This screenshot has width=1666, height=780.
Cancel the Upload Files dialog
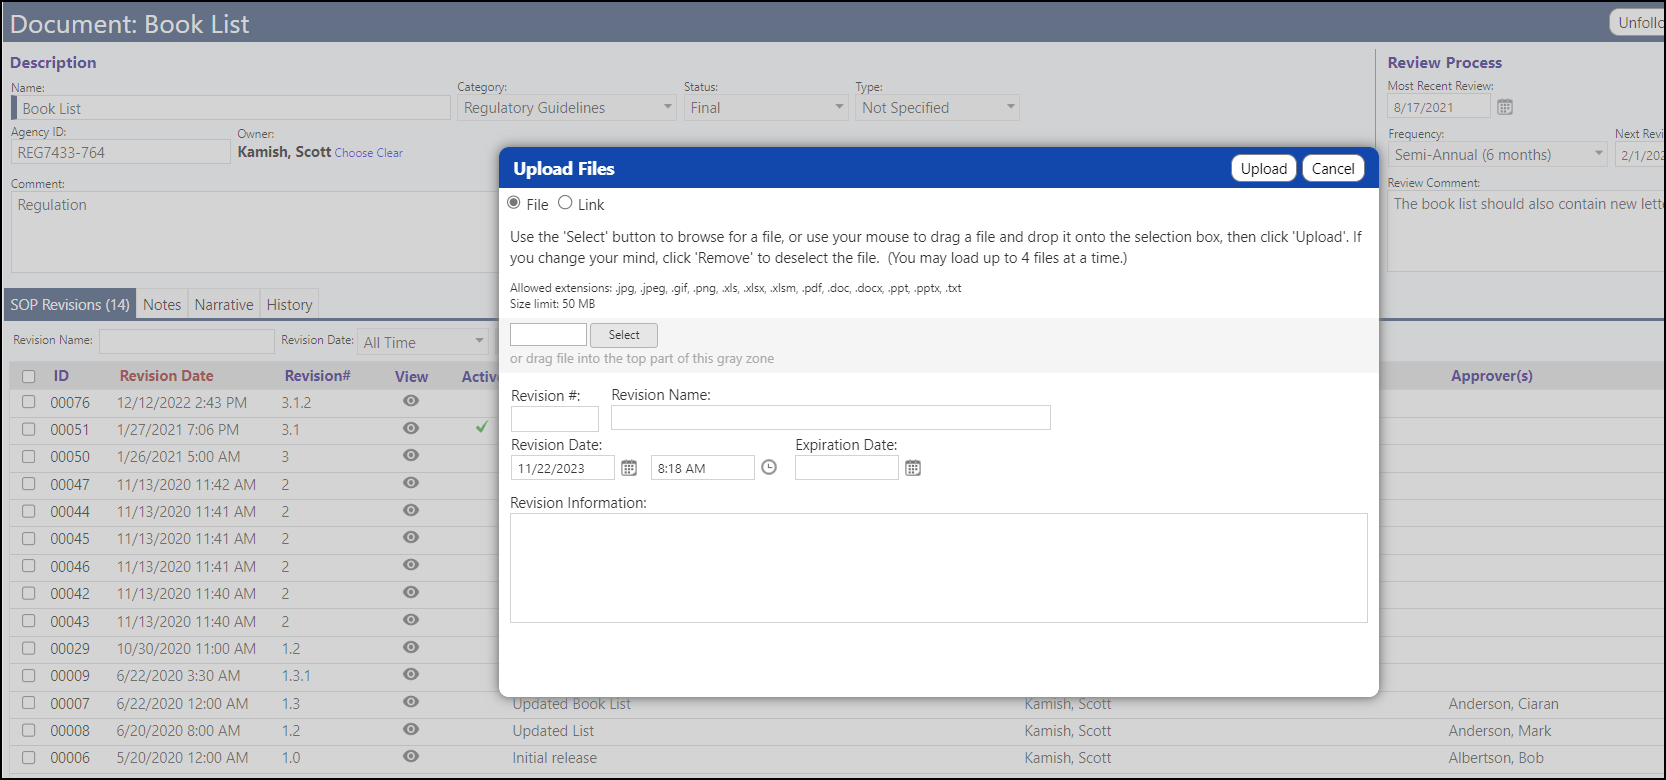(1333, 168)
